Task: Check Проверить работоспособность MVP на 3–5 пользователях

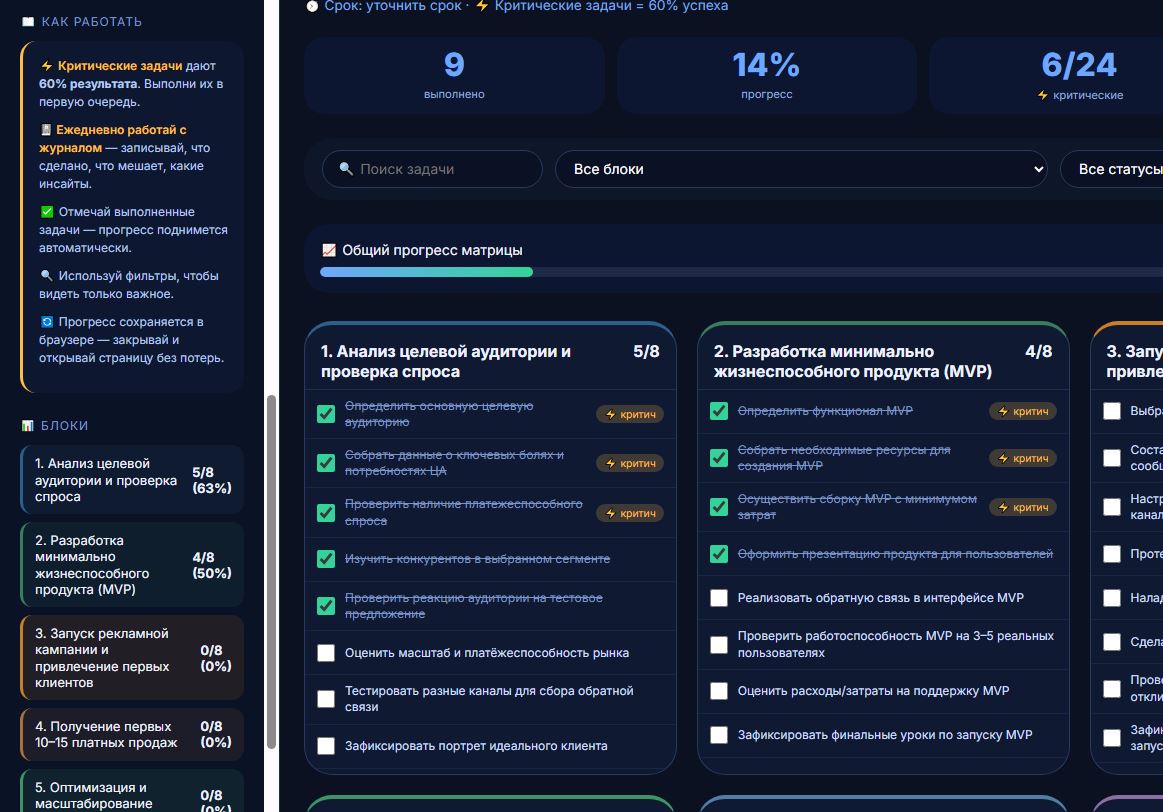Action: coord(719,644)
